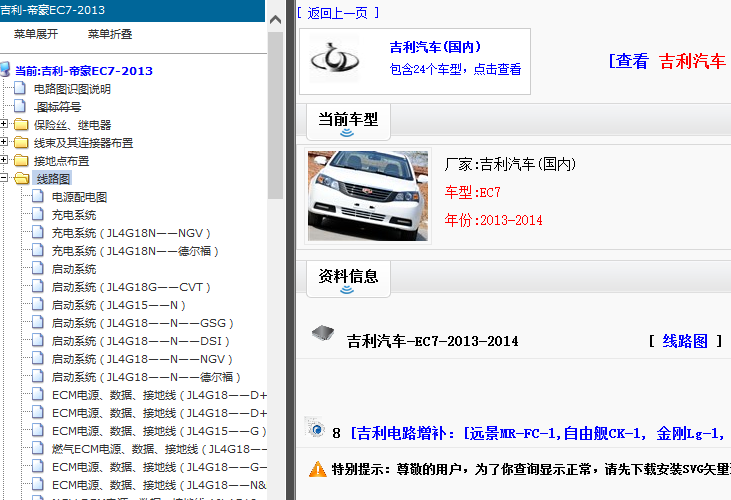Click the Geely brand logo image

pyautogui.click(x=334, y=59)
